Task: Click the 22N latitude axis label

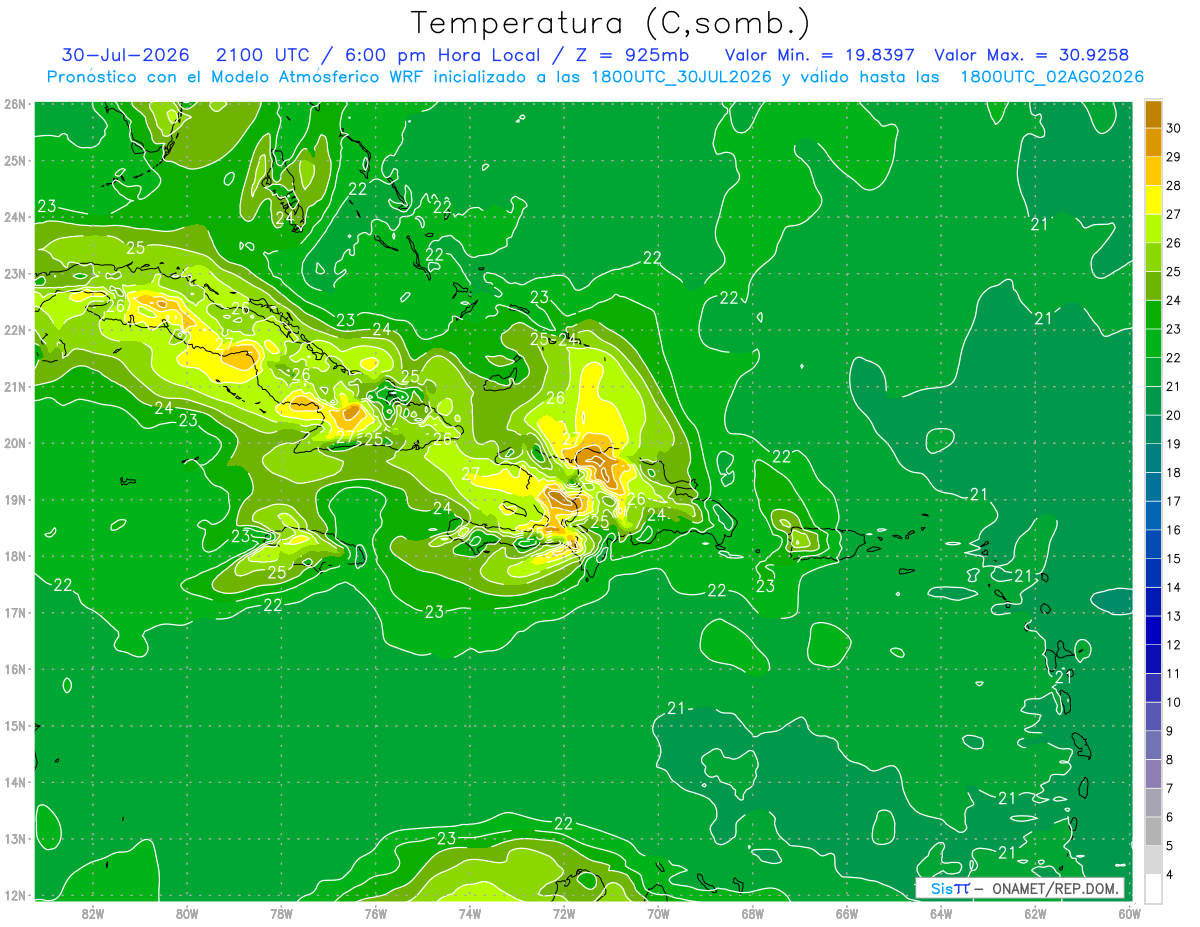Action: (x=16, y=330)
